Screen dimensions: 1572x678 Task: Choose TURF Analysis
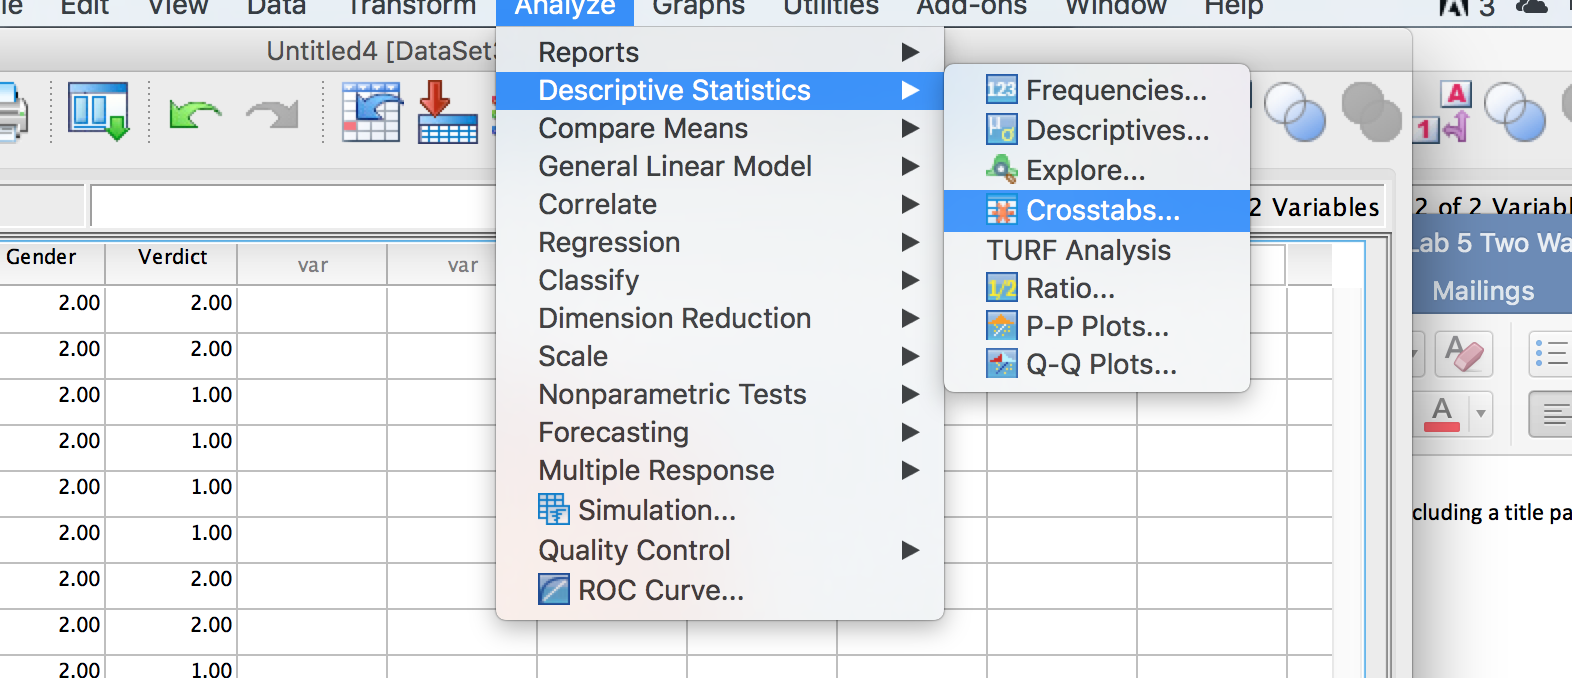(1097, 250)
